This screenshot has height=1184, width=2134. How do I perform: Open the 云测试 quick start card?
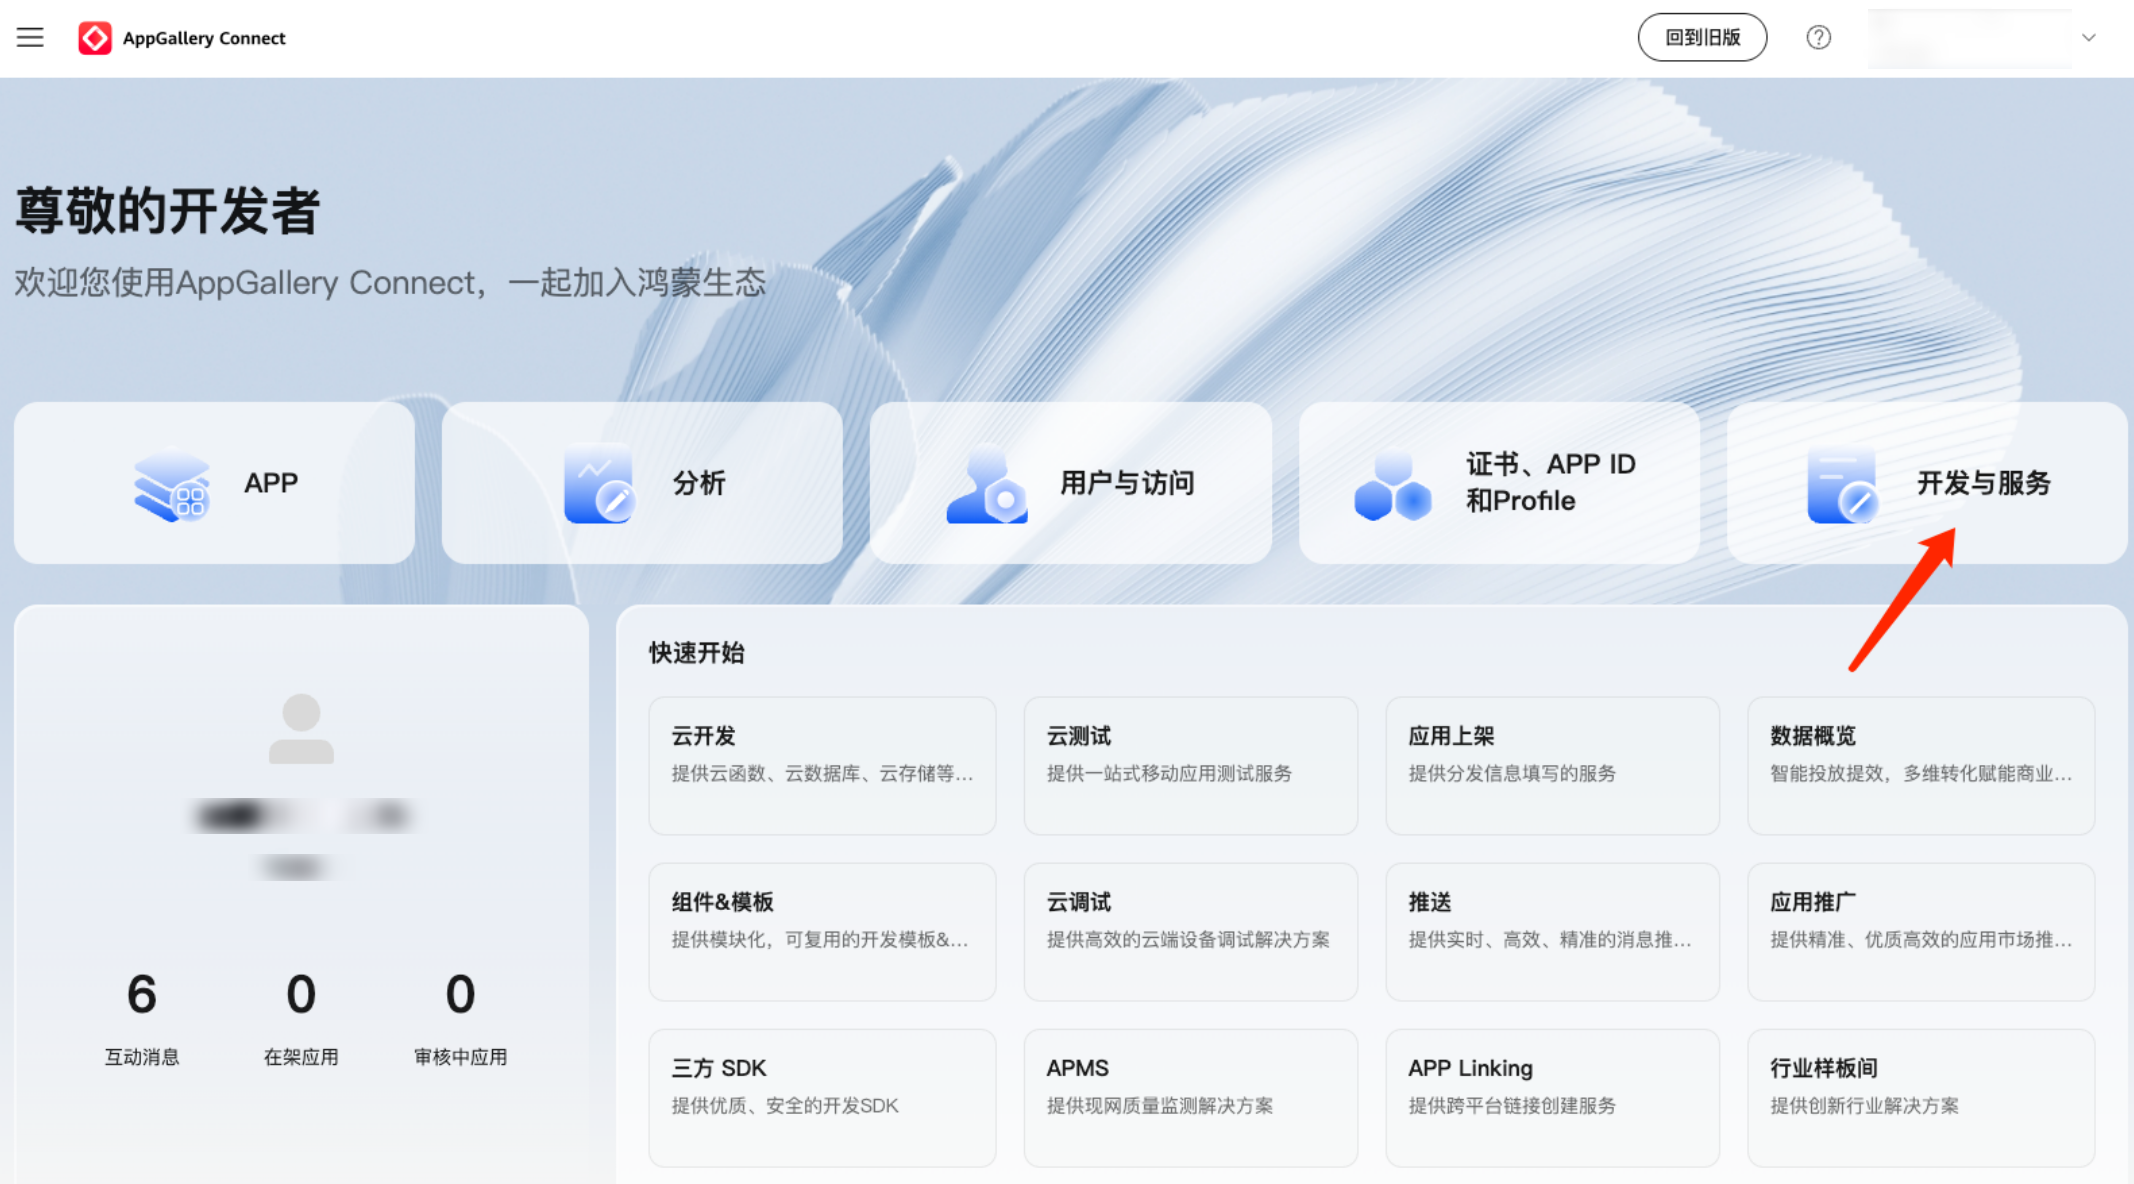pos(1190,765)
